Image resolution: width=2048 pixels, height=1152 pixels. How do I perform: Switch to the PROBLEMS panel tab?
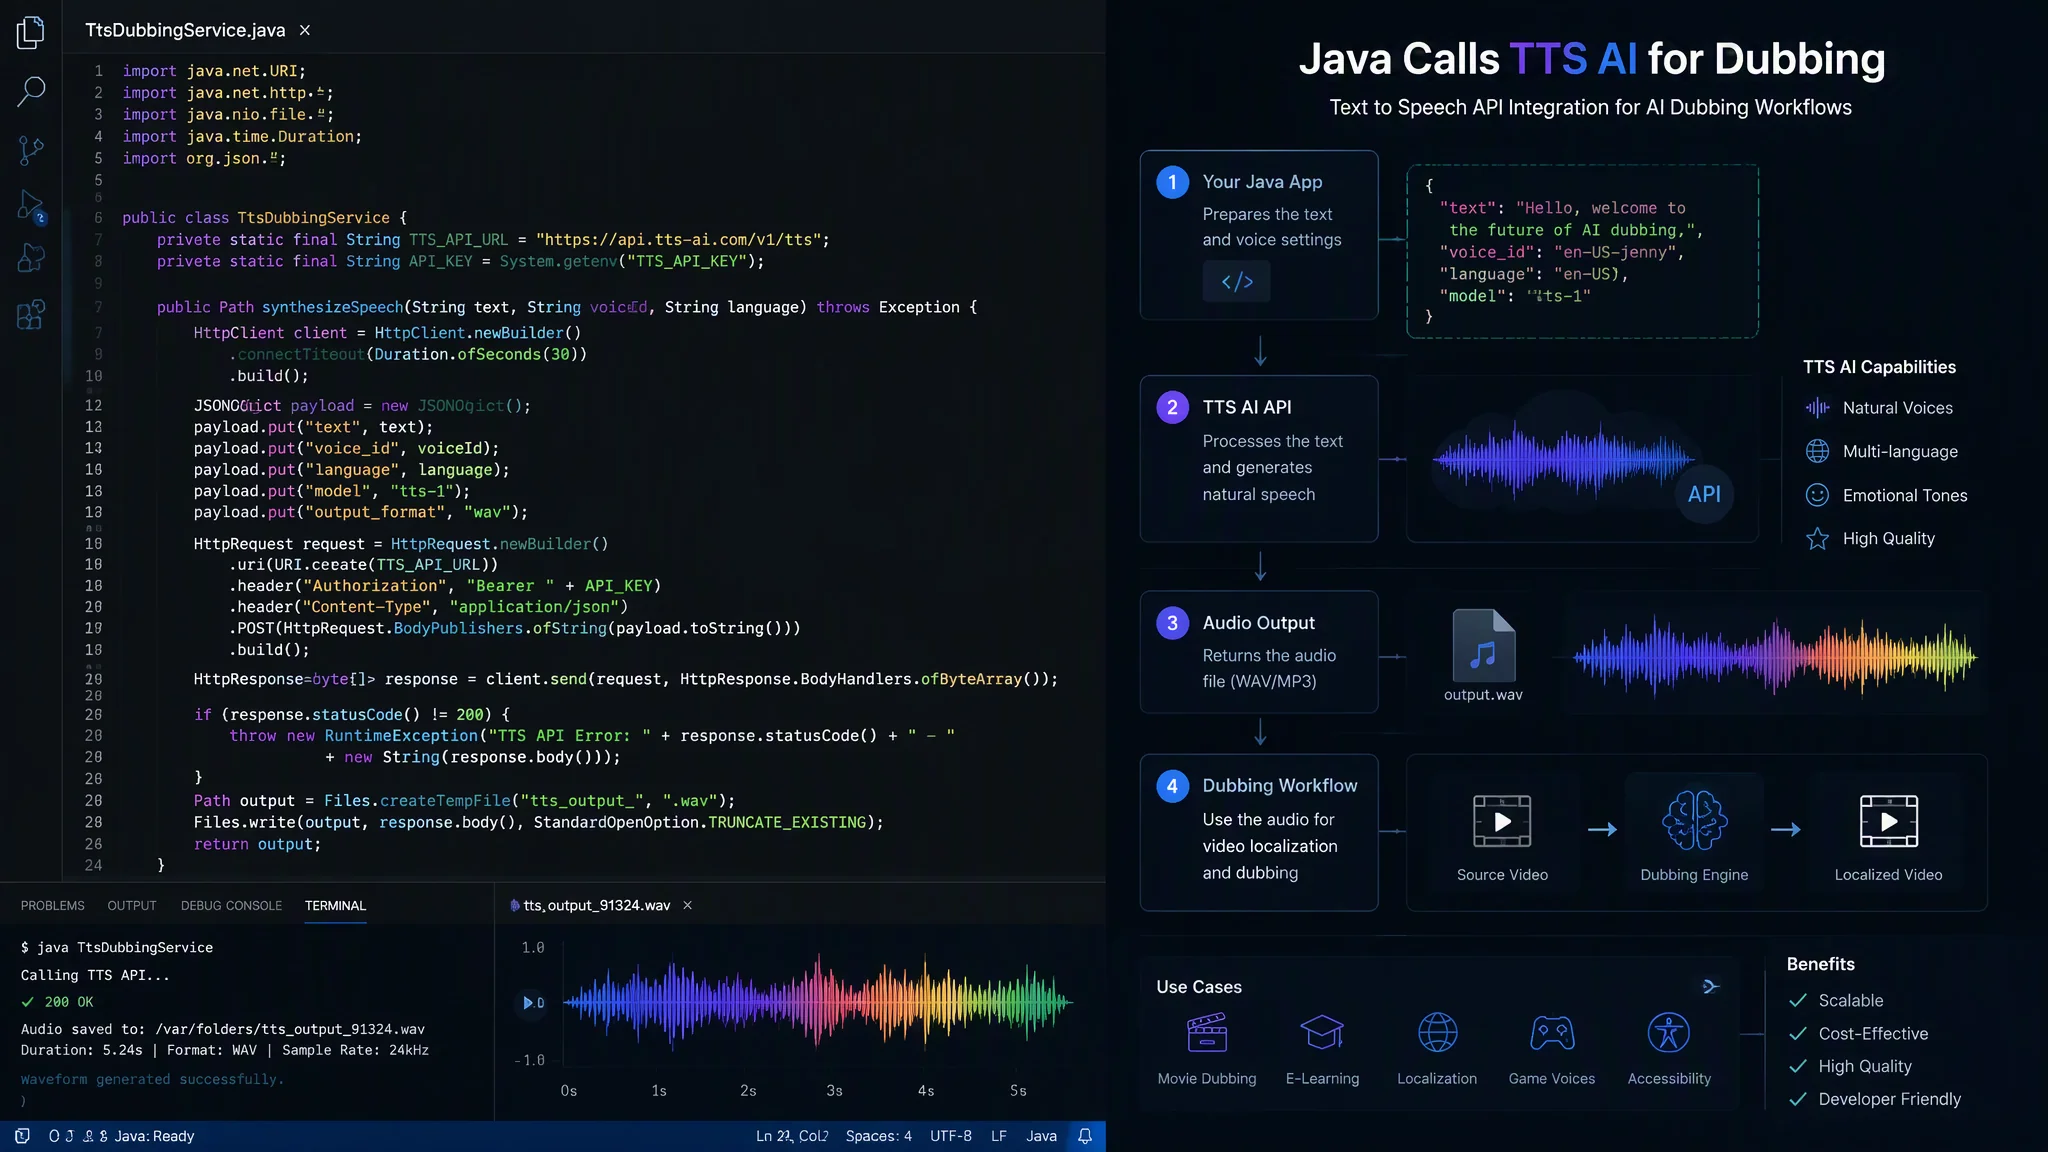click(53, 905)
